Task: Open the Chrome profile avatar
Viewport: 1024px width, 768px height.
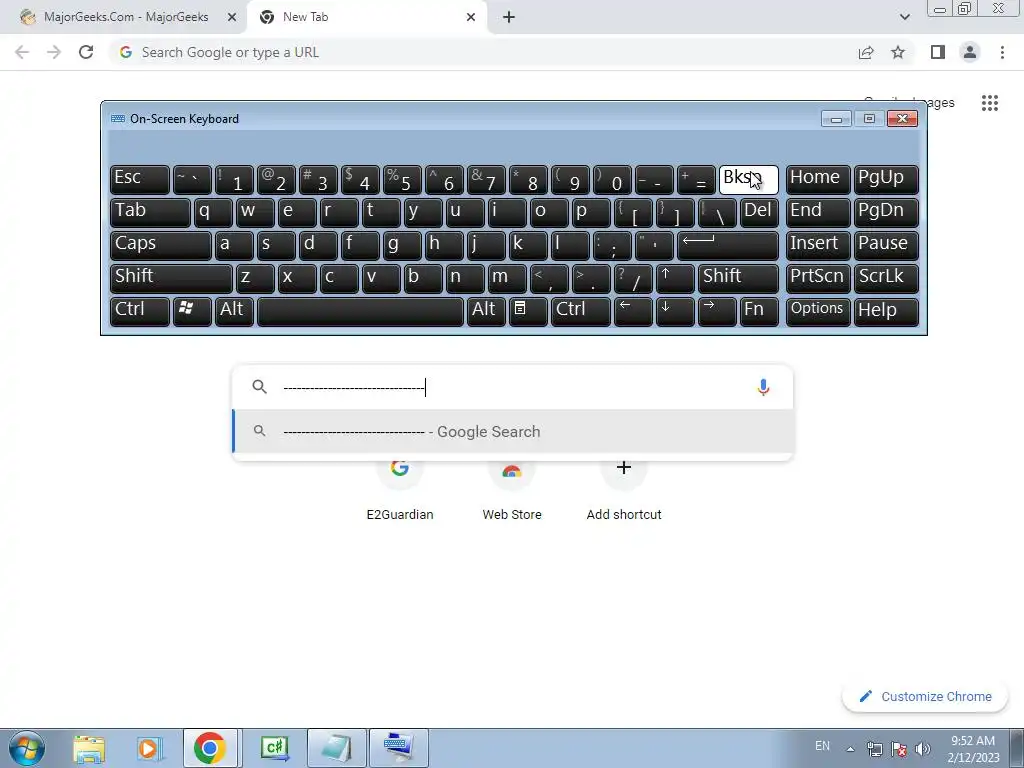Action: coord(970,52)
